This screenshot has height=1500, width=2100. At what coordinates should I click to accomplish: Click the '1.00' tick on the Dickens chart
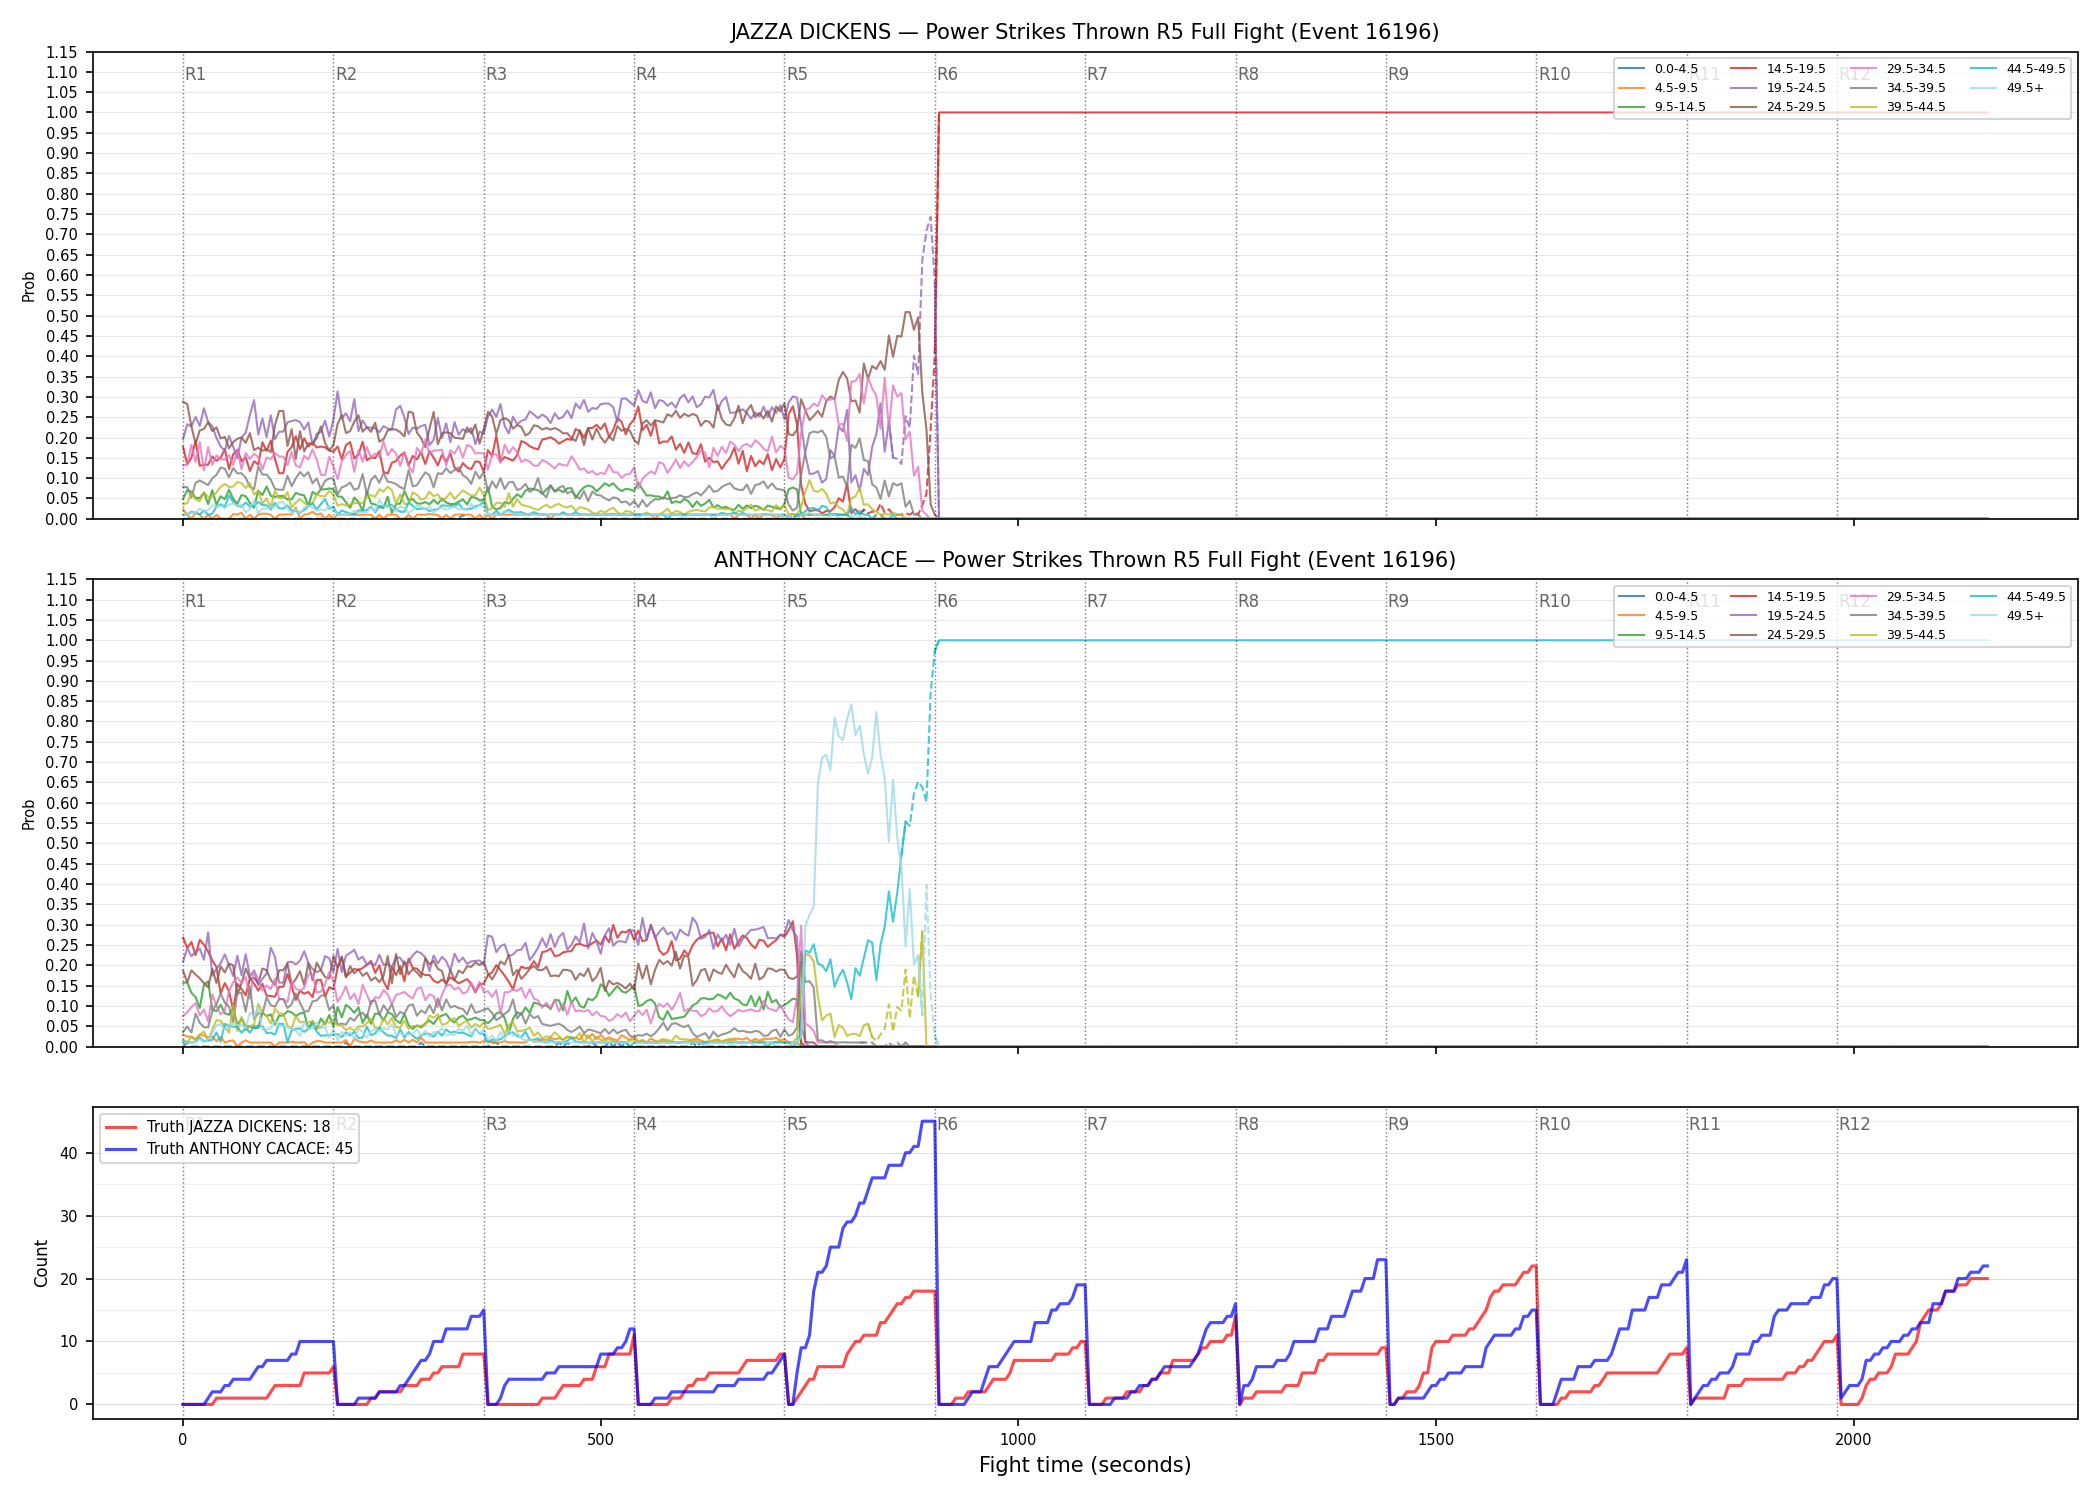click(x=62, y=113)
